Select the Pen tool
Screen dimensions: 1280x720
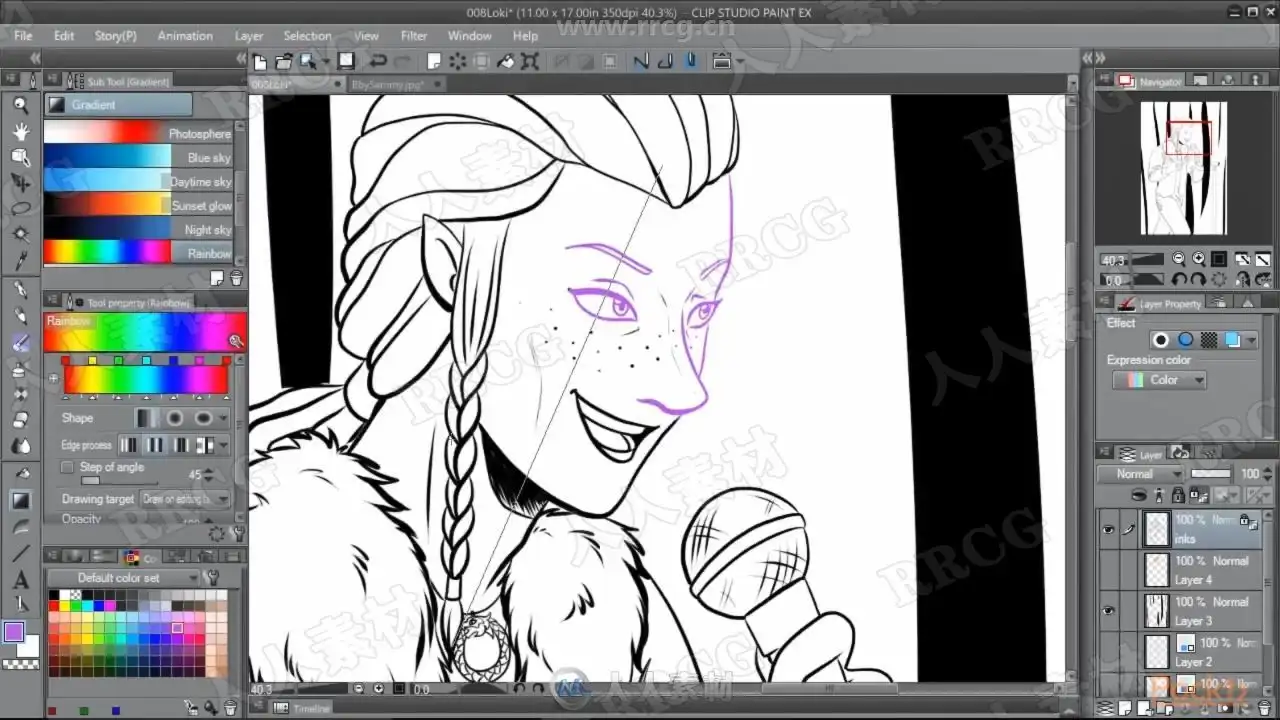[x=20, y=291]
